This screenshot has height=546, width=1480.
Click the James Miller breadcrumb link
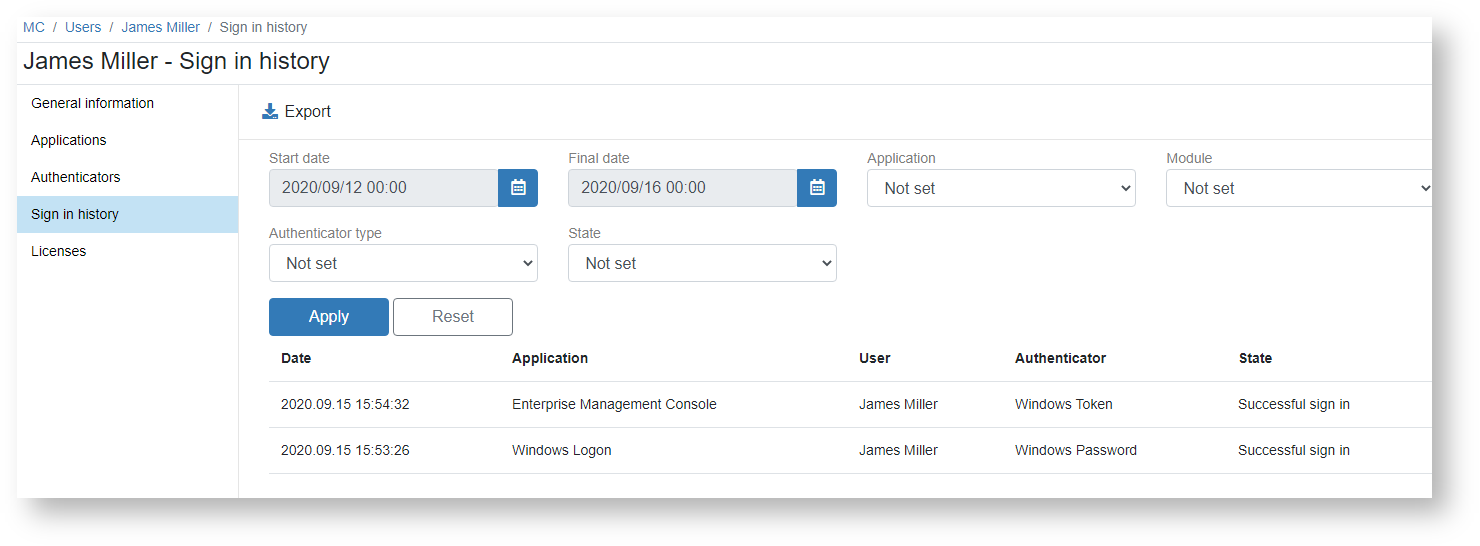(x=161, y=27)
